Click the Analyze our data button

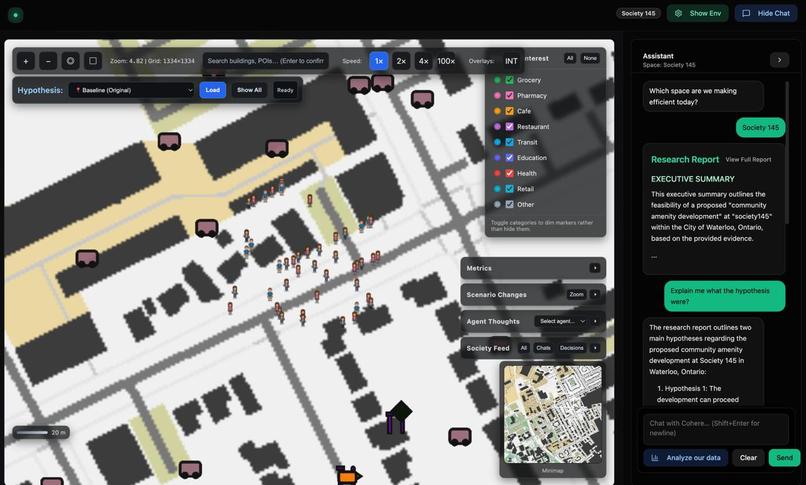click(x=686, y=458)
